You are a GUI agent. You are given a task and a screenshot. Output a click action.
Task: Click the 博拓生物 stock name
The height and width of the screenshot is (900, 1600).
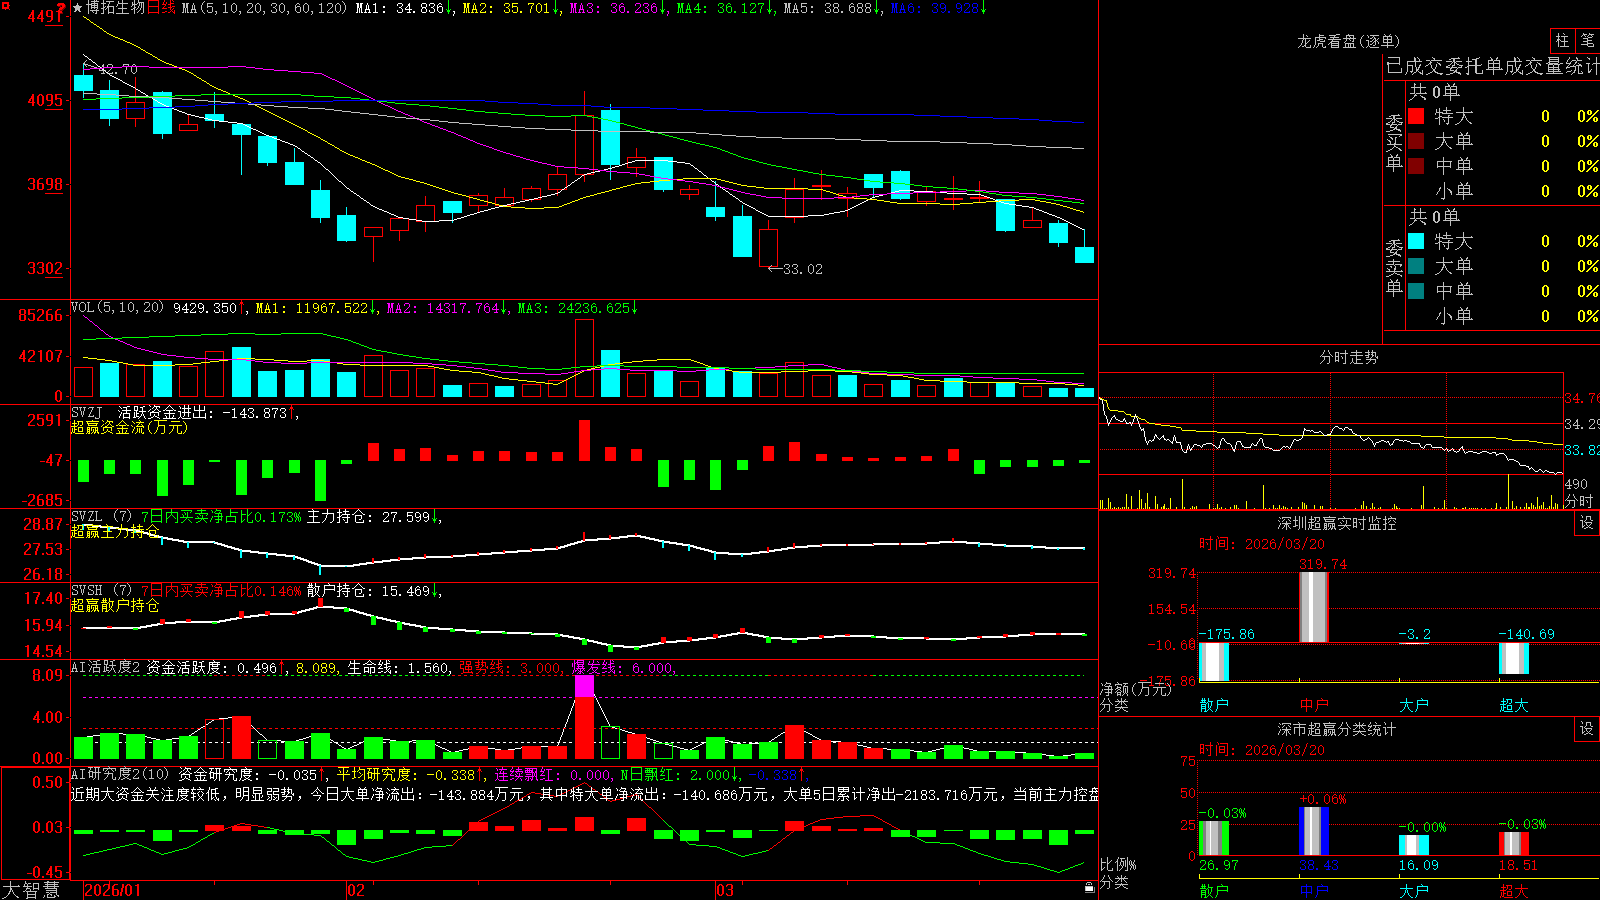pyautogui.click(x=115, y=8)
